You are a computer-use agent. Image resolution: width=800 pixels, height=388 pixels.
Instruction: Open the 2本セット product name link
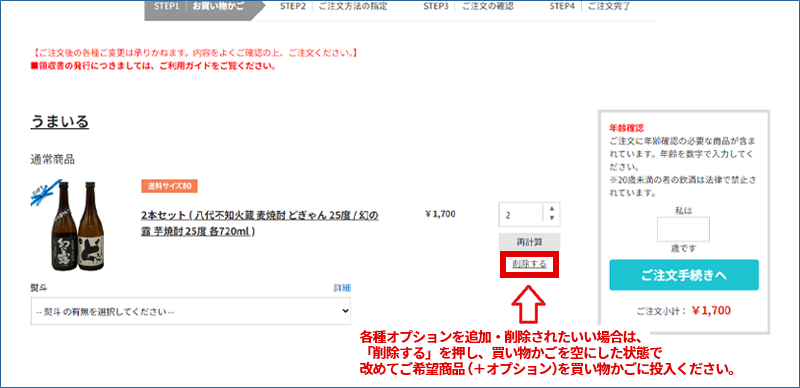coord(260,223)
